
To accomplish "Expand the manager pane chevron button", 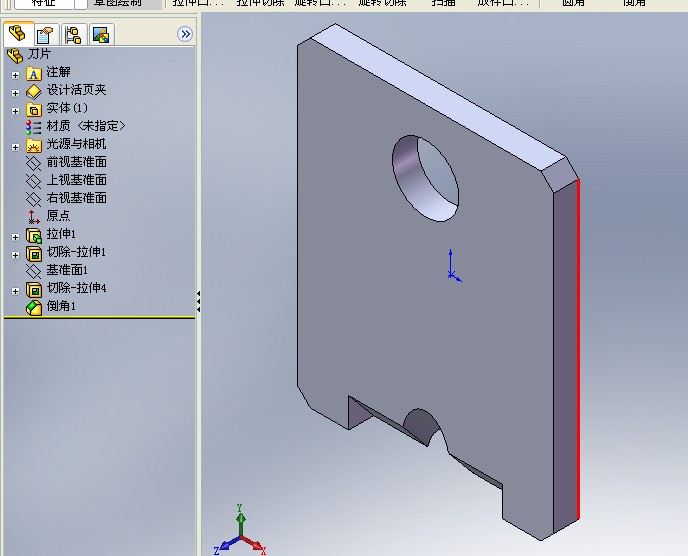I will click(x=185, y=34).
